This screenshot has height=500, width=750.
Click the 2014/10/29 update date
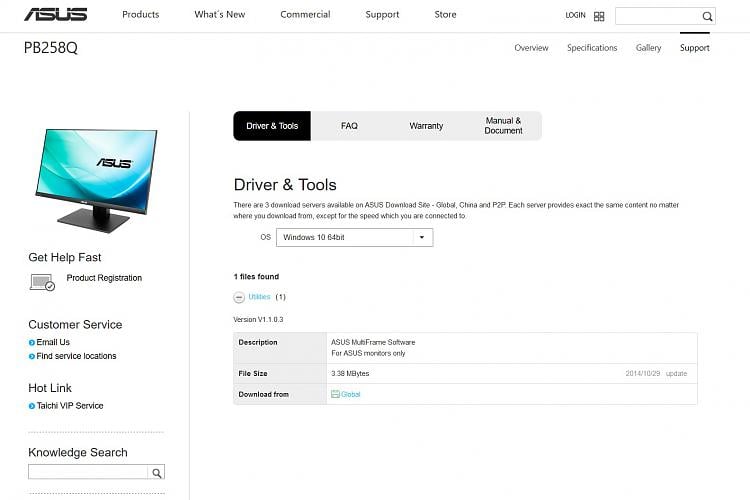click(x=643, y=374)
